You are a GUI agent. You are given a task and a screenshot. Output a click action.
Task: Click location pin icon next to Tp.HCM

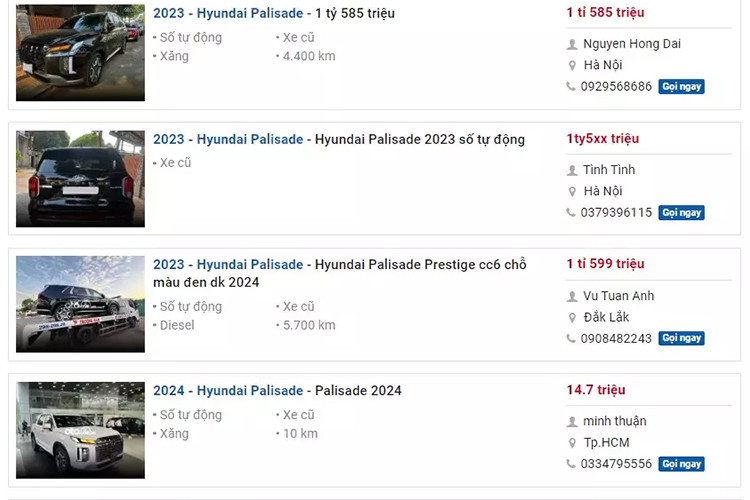pyautogui.click(x=572, y=443)
